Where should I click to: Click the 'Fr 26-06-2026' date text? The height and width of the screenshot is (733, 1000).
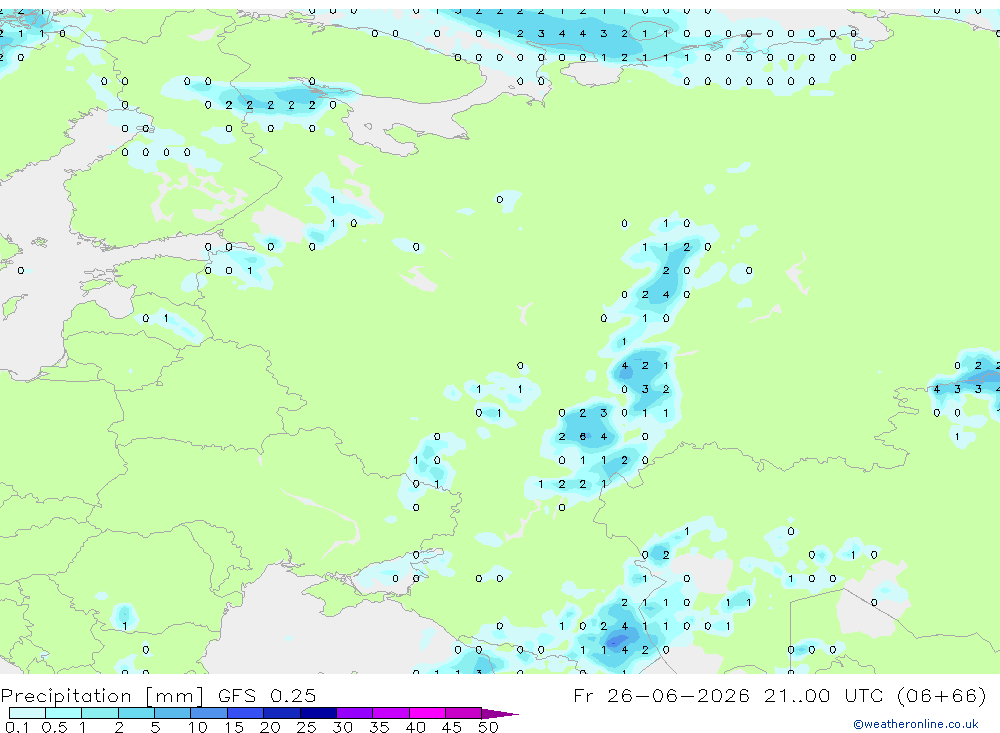[x=661, y=695]
